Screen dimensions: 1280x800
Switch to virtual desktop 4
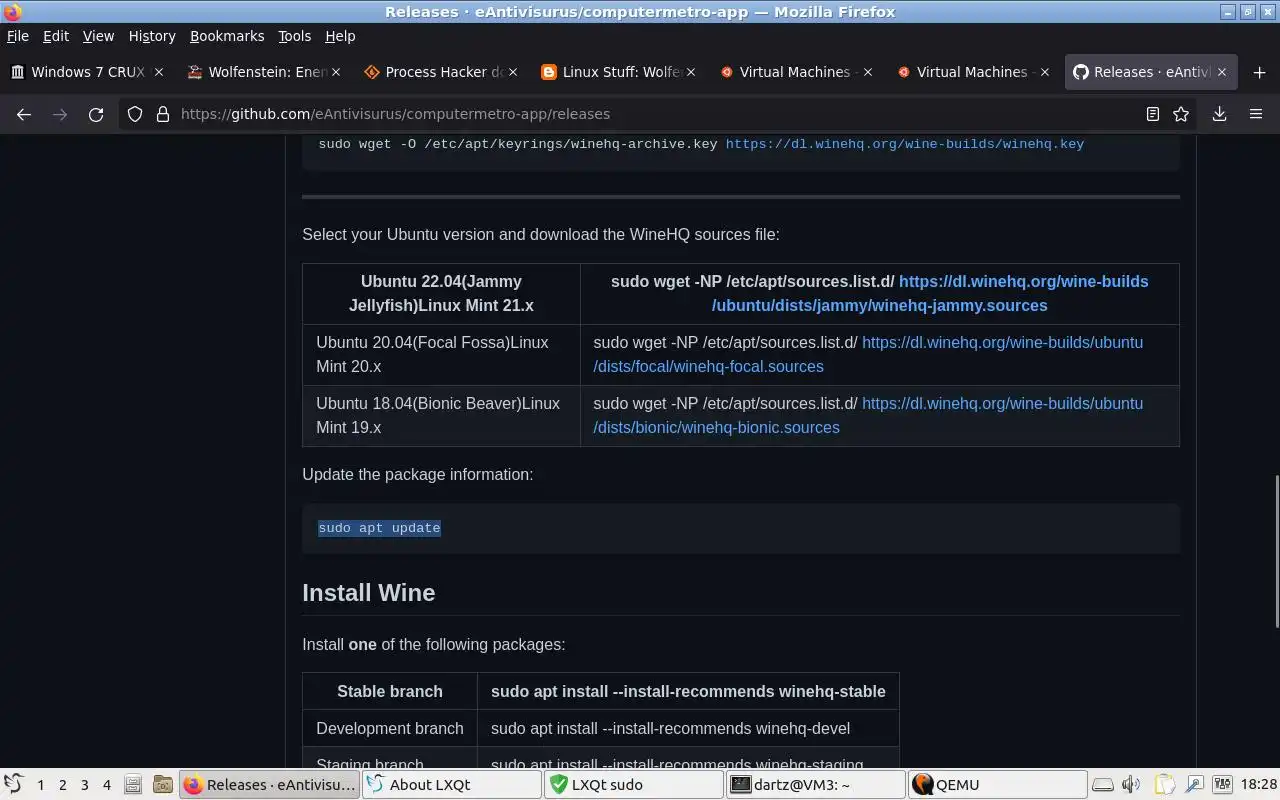tap(107, 785)
